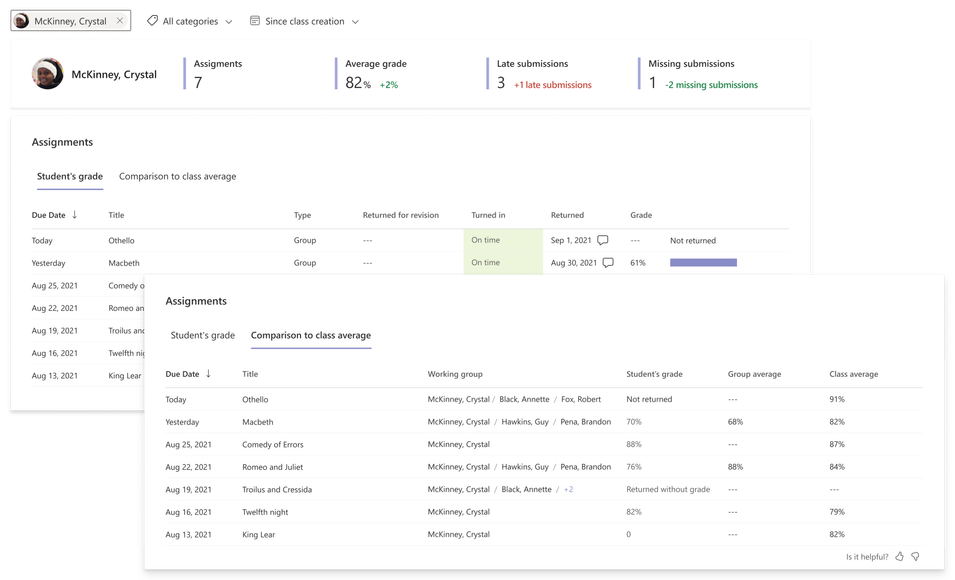Click Macbeth title in comparison table
The width and height of the screenshot is (955, 580).
pyautogui.click(x=258, y=422)
